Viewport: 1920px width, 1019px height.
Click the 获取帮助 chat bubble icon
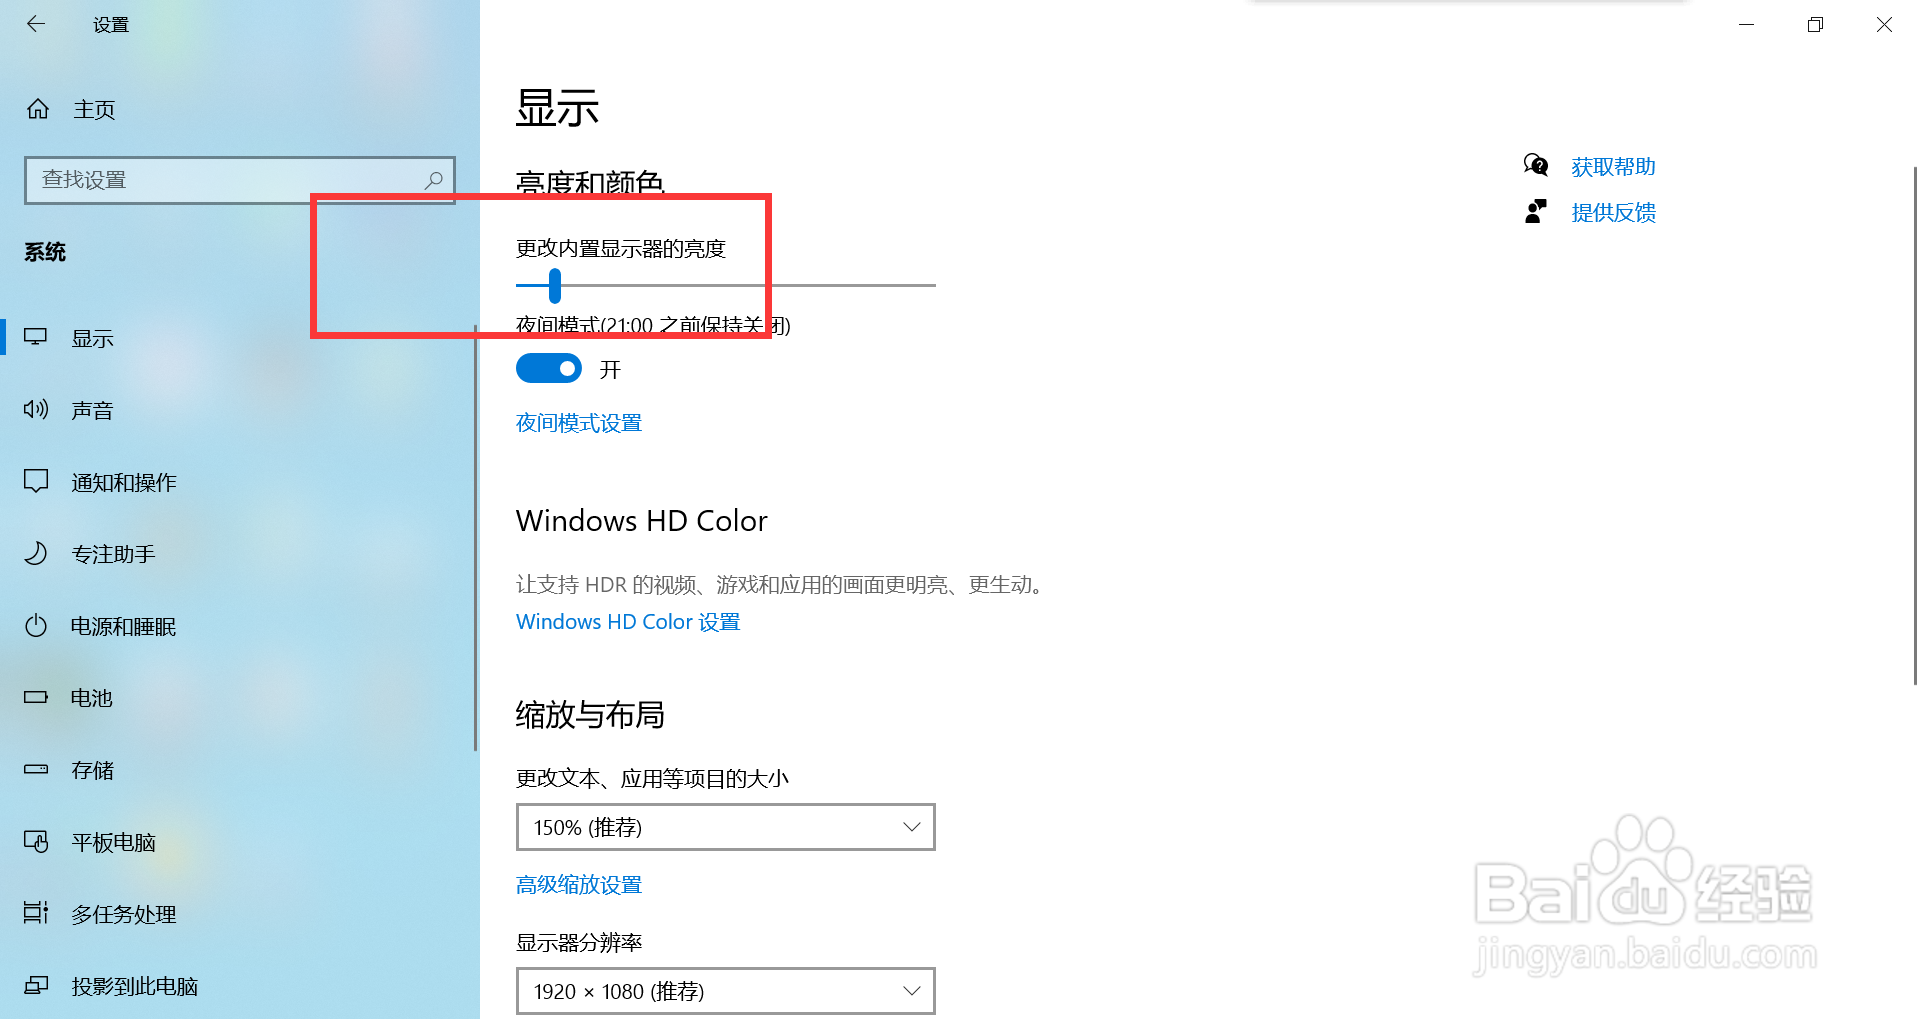tap(1536, 165)
